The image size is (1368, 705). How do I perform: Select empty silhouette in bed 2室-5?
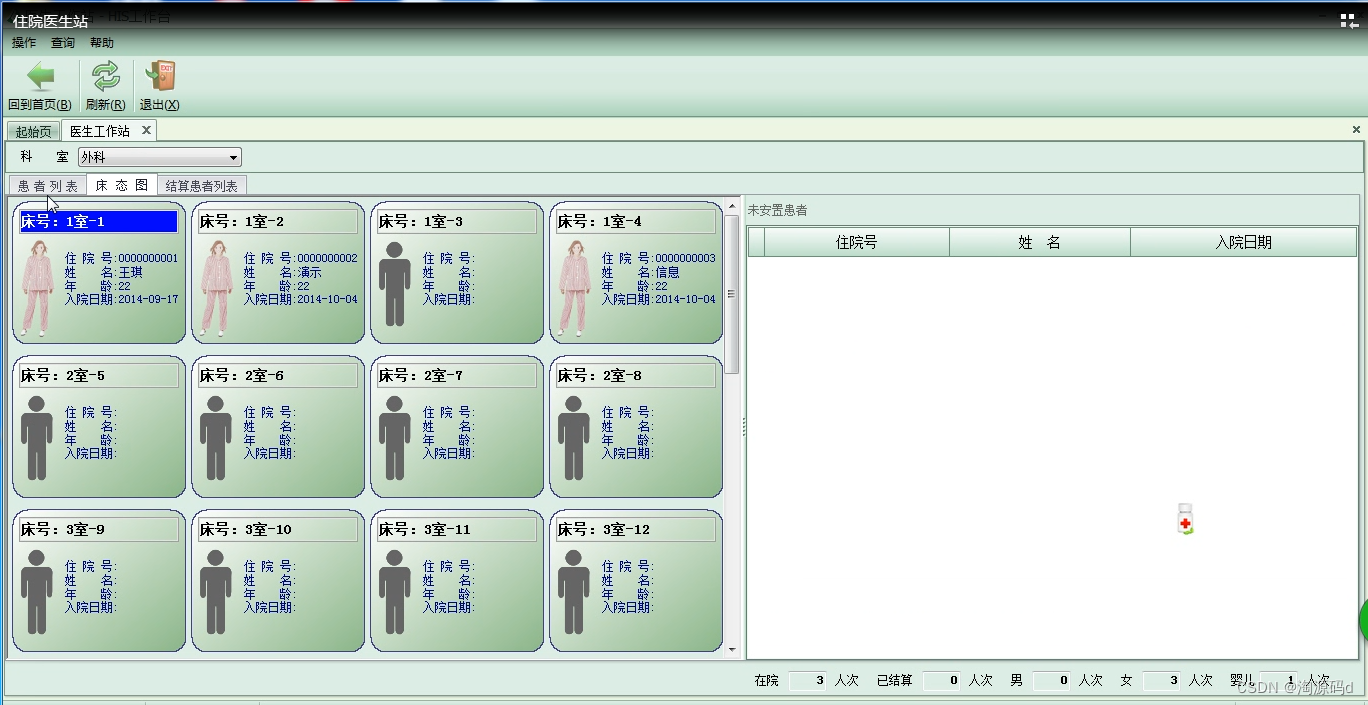[x=37, y=438]
